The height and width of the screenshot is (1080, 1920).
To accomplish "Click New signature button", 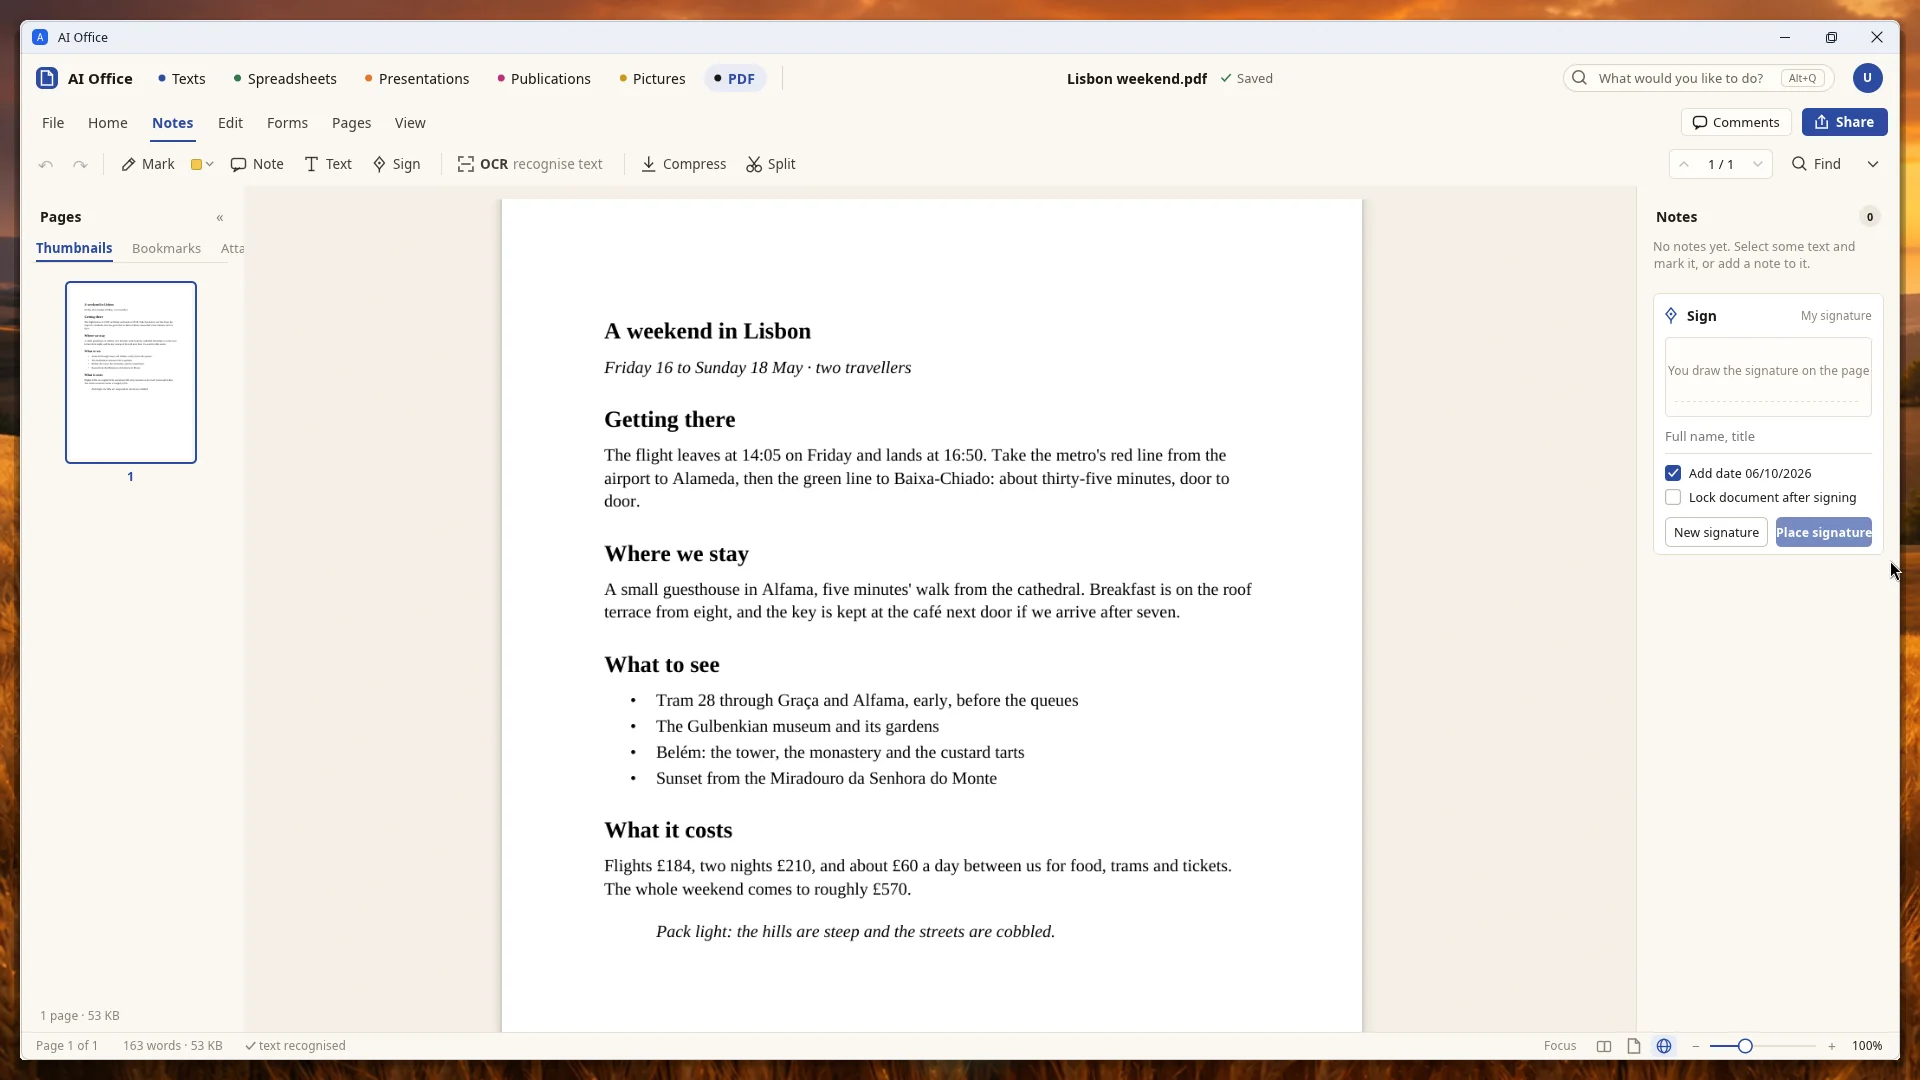I will tap(1716, 532).
